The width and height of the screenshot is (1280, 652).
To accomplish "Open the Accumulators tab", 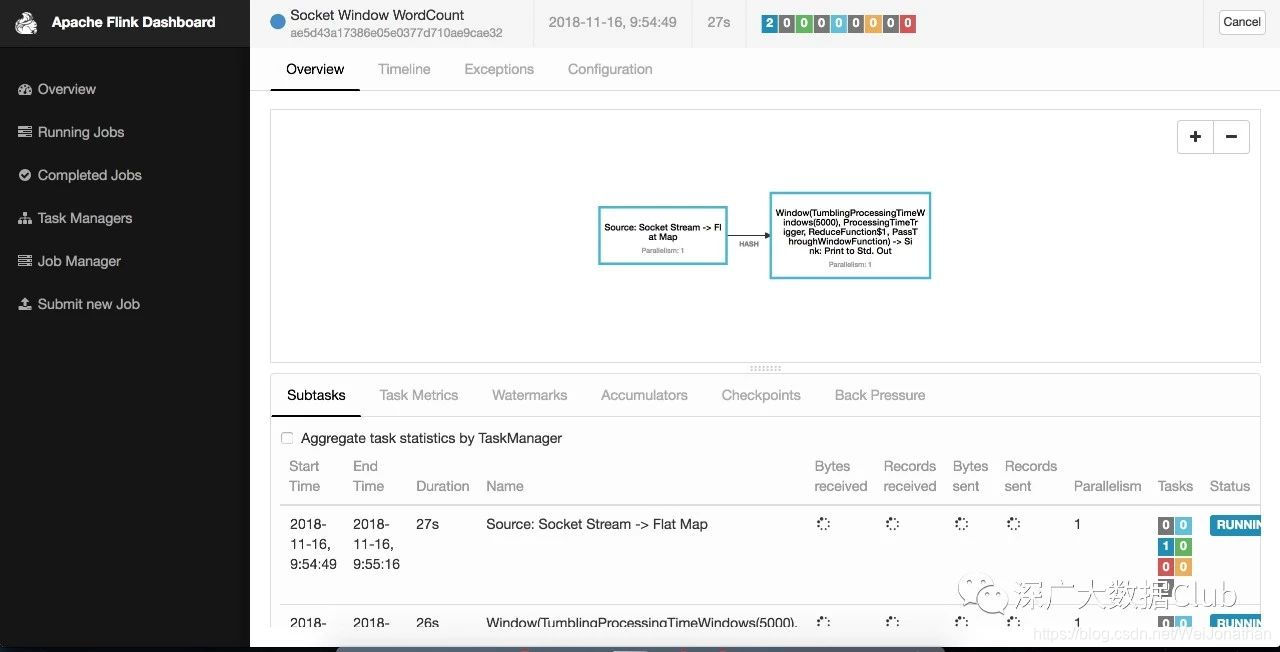I will pos(644,395).
